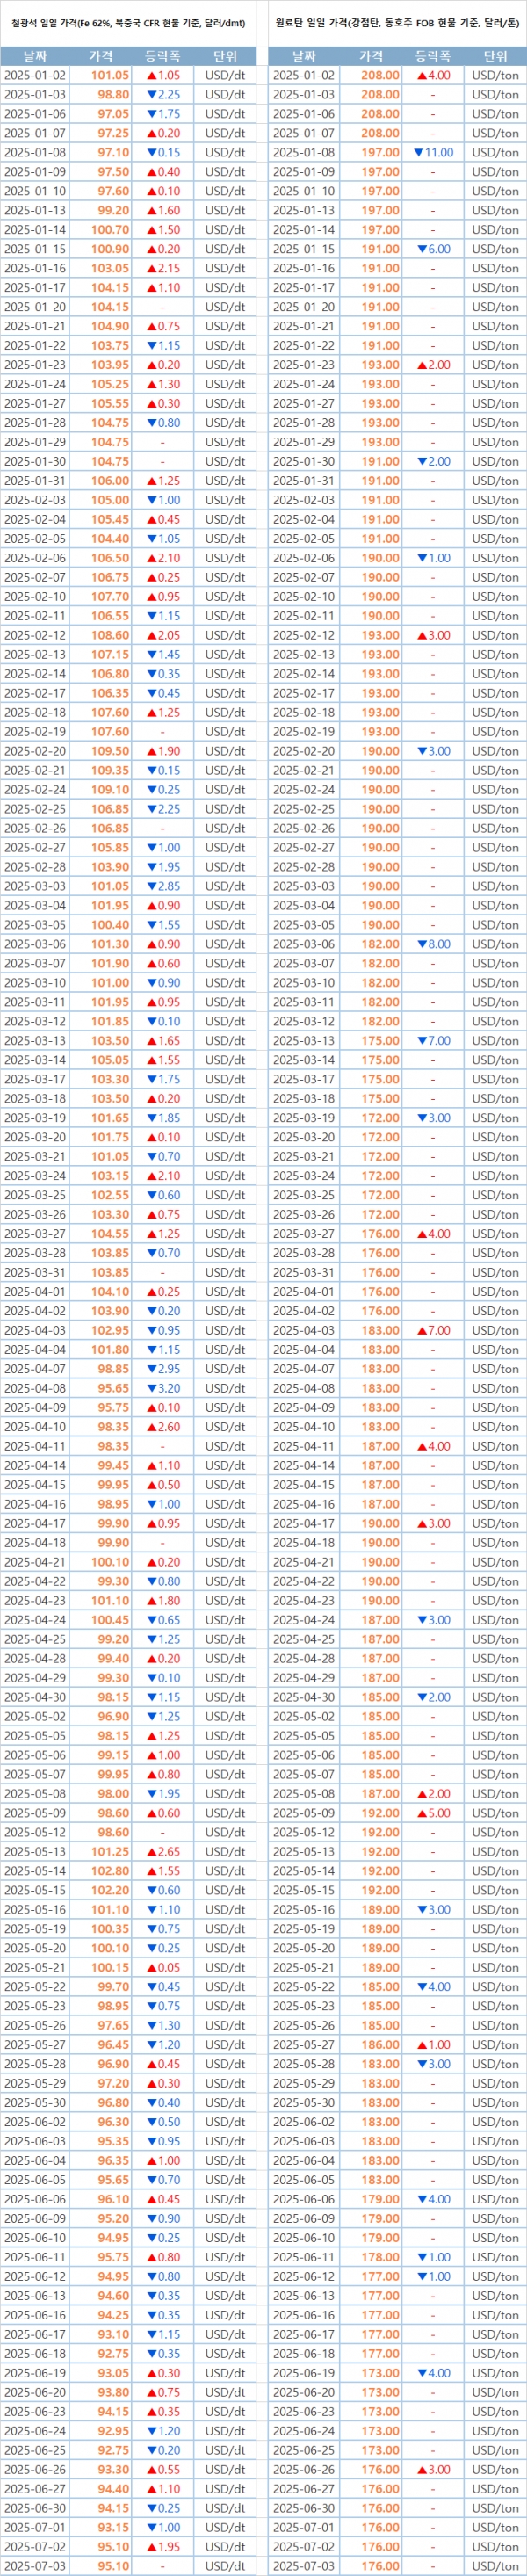The image size is (527, 2576).
Task: Click the 원료탄 일일 가격 table title
Action: (x=397, y=21)
